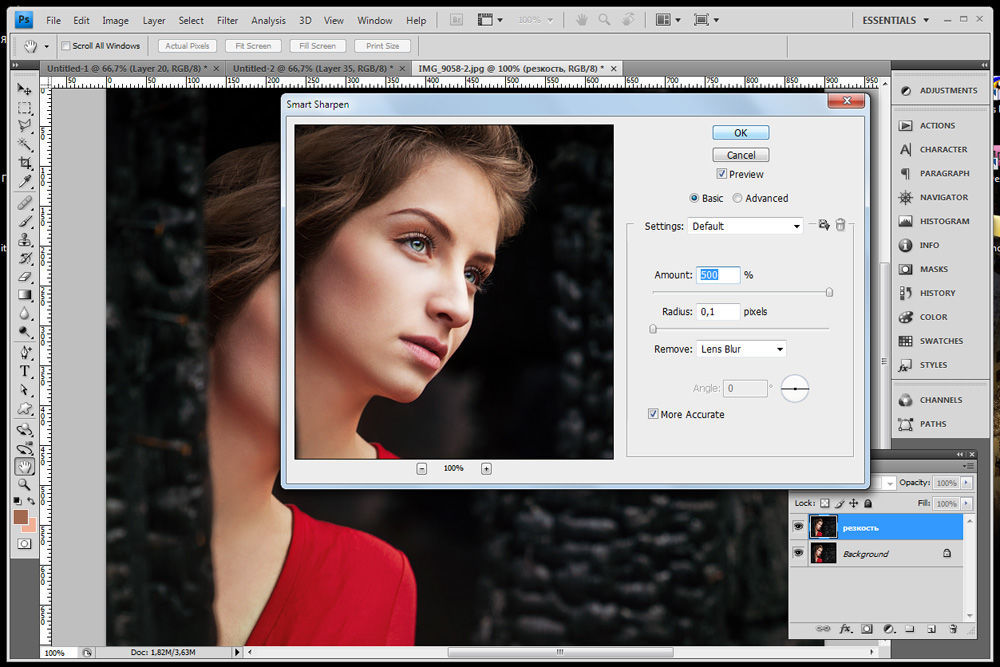Switch to Untitled-1 document tab
Image resolution: width=1000 pixels, height=667 pixels.
(x=127, y=68)
